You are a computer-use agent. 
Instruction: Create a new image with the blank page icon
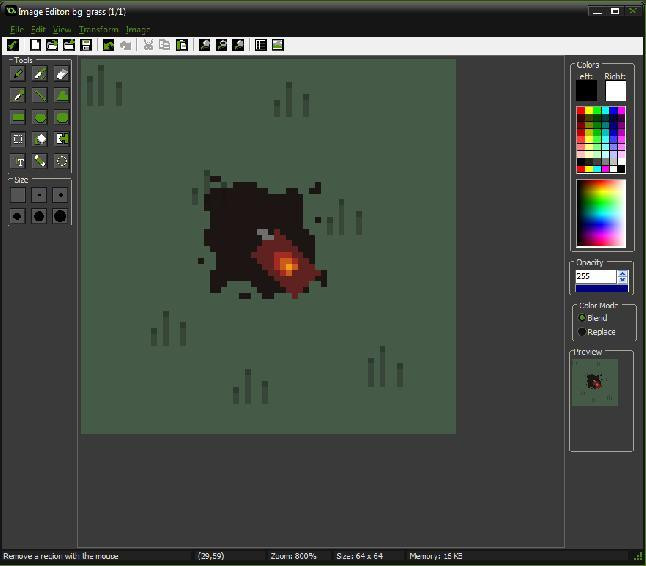click(x=35, y=45)
